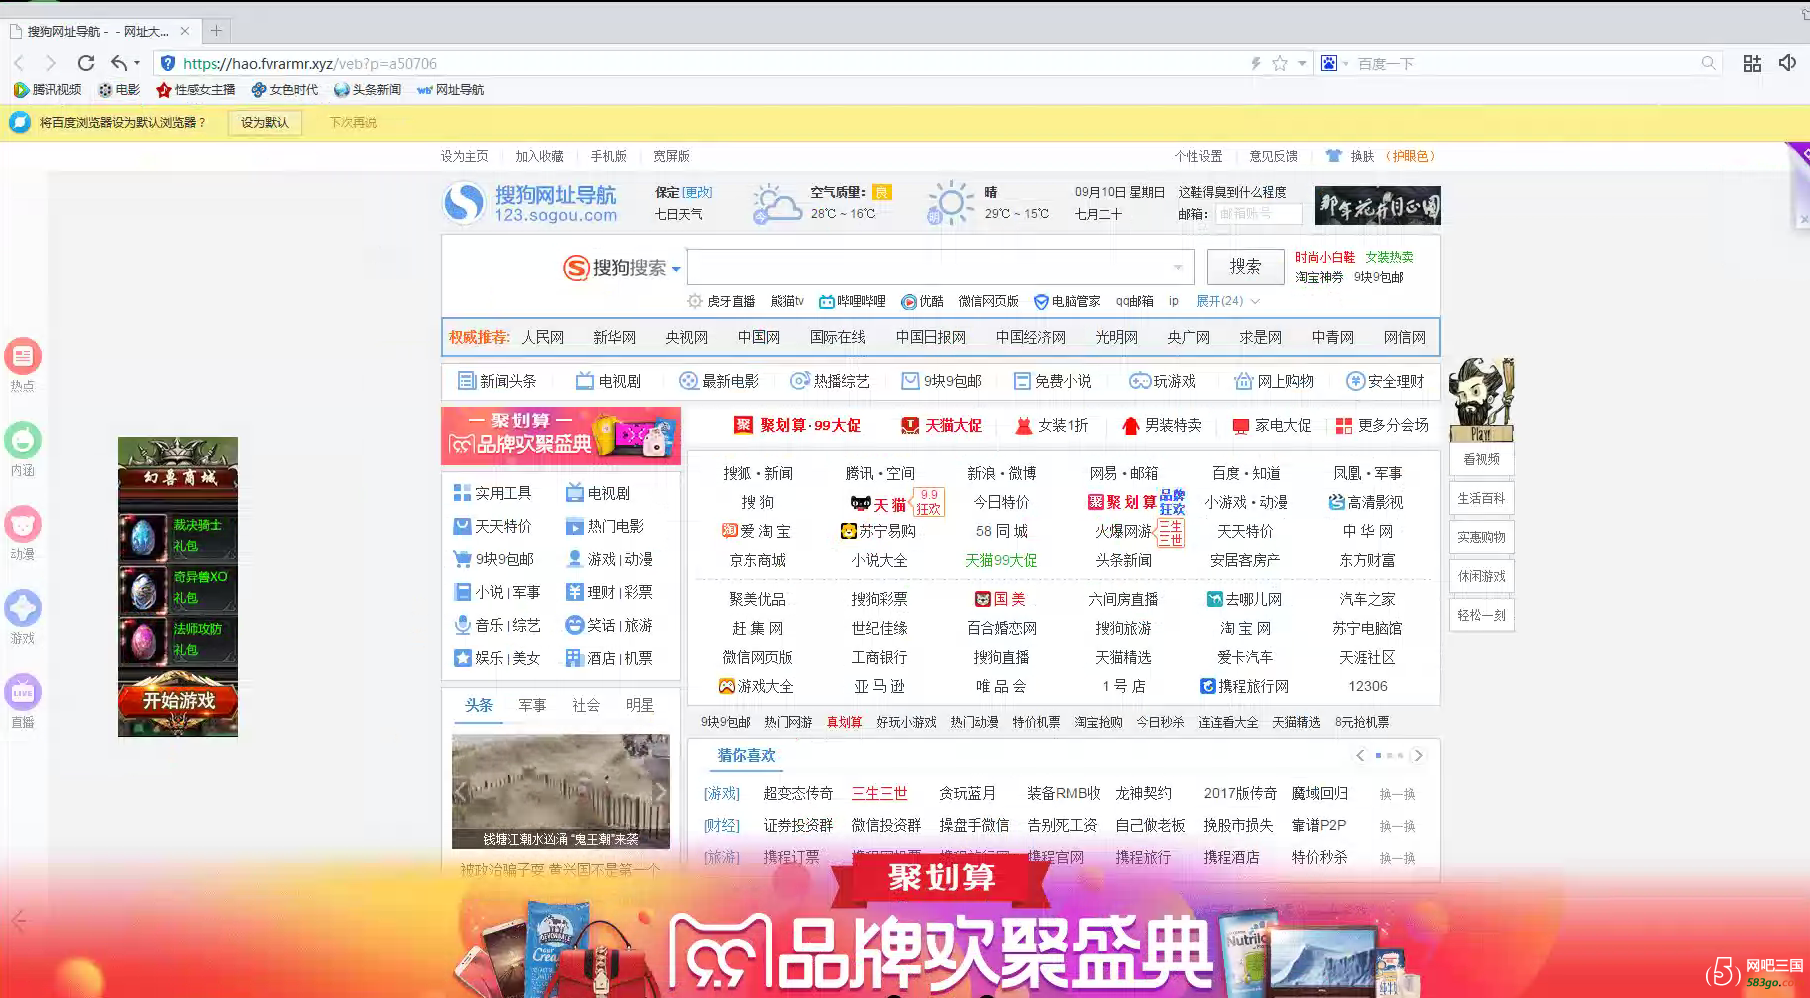1810x998 pixels.
Task: Open the 看视频 side tab
Action: [x=1481, y=459]
